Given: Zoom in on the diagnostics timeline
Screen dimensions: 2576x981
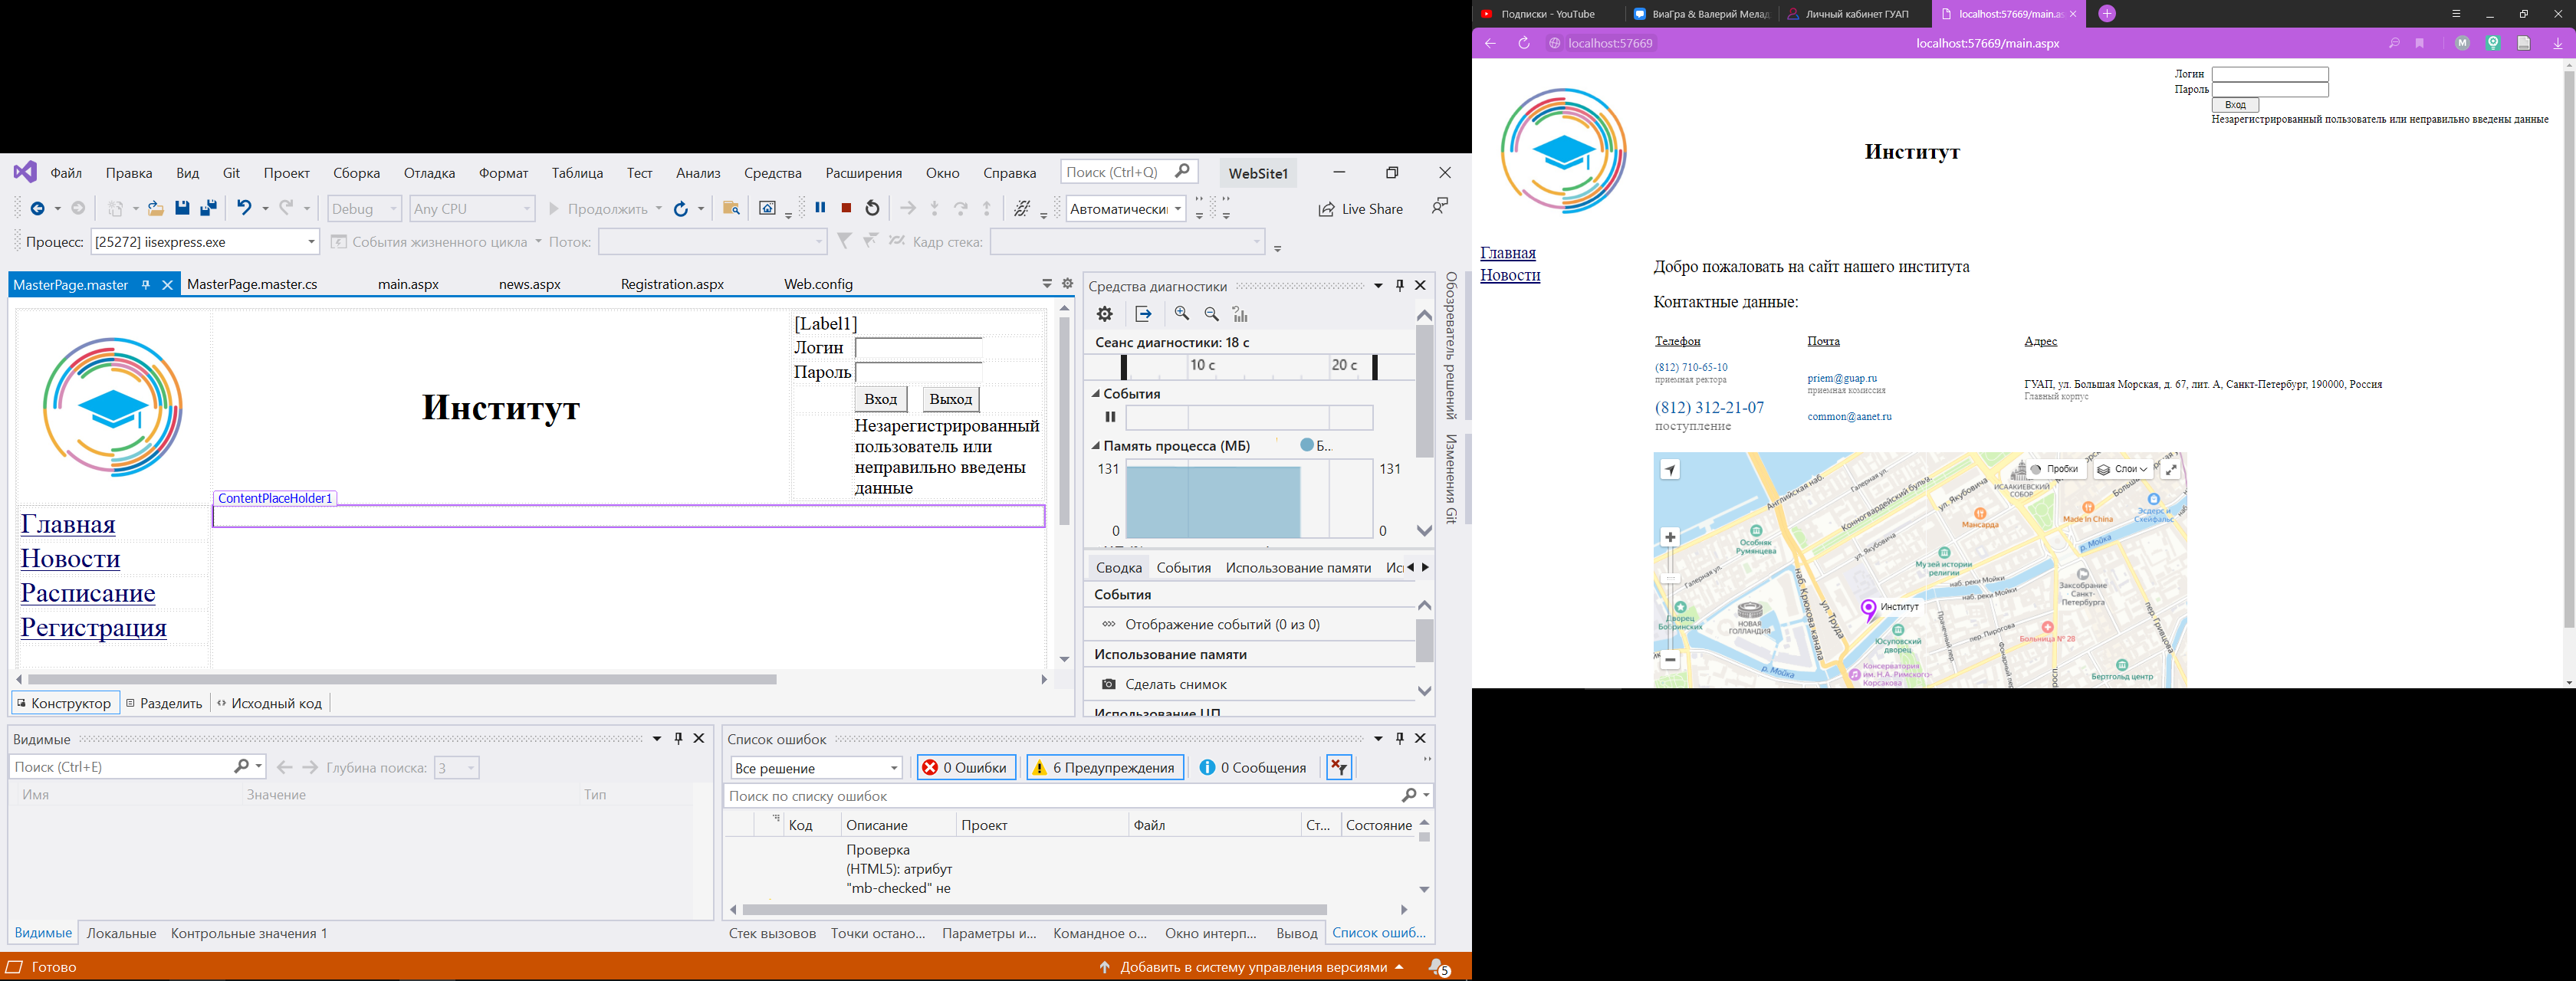Looking at the screenshot, I should (1182, 314).
